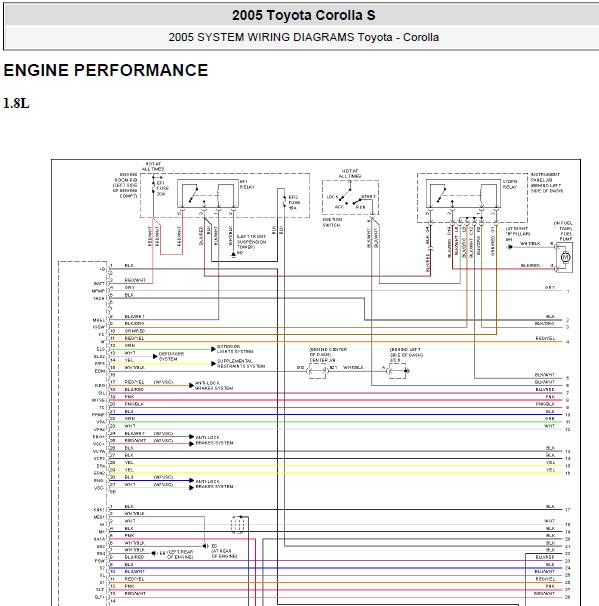Click the ignition switch symbol
Image resolution: width=599 pixels, height=606 pixels.
350,197
